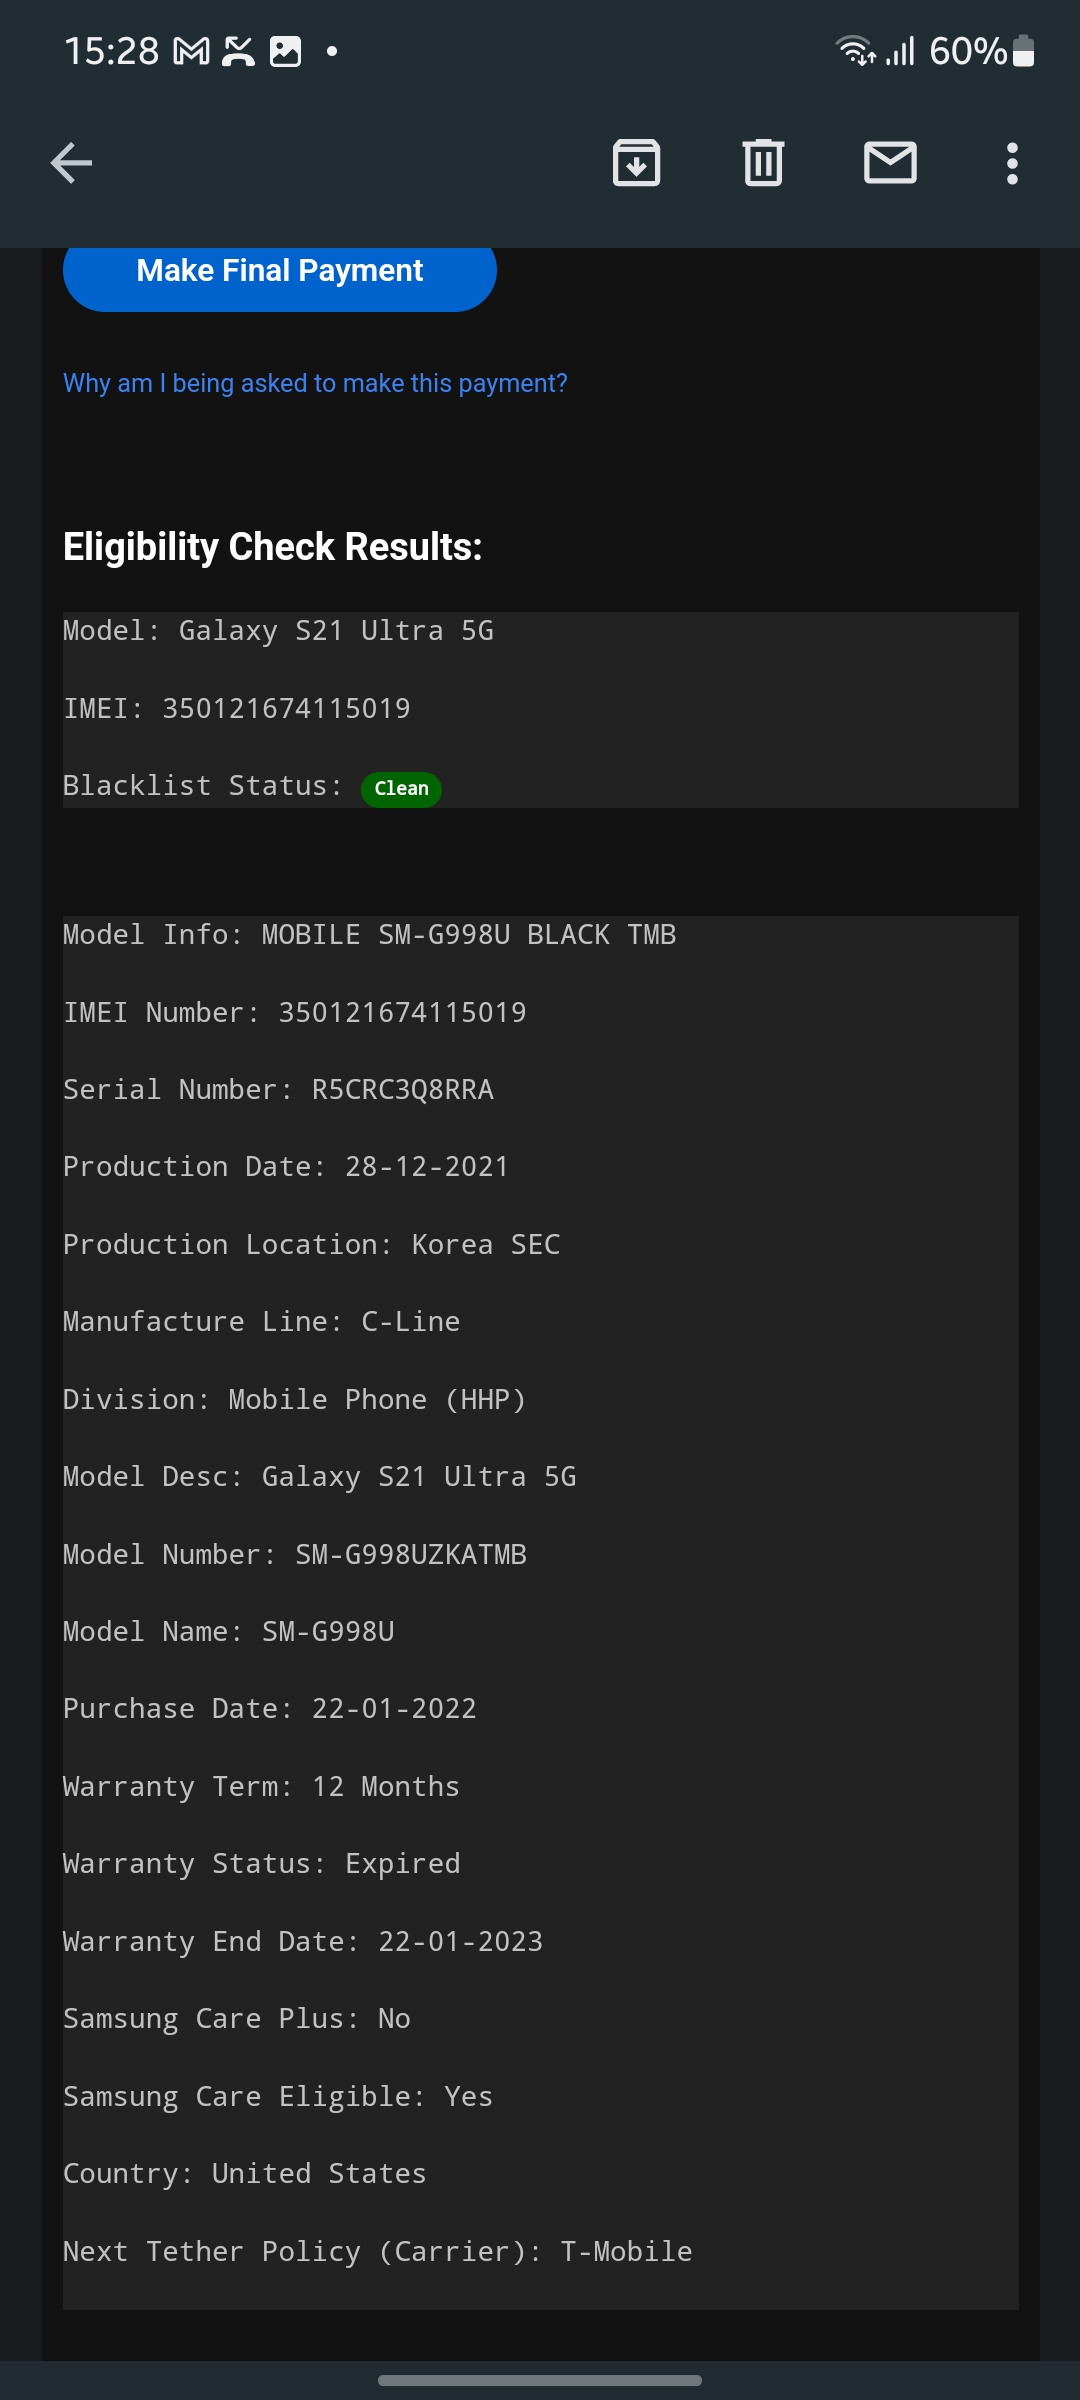
Task: Mark email as unread
Action: (890, 163)
